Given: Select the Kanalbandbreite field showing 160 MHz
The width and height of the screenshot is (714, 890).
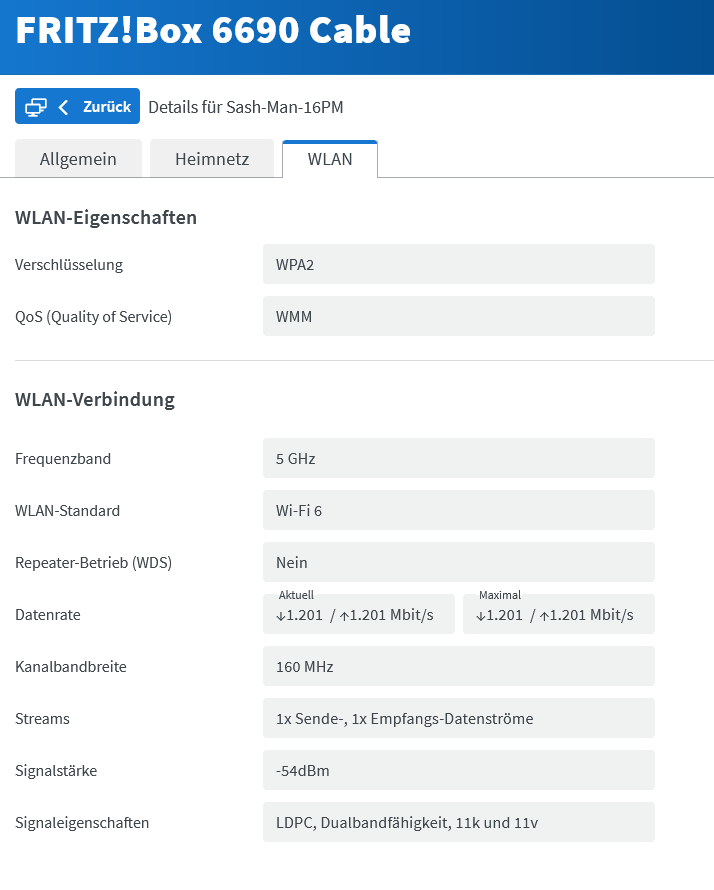Looking at the screenshot, I should click(x=458, y=667).
